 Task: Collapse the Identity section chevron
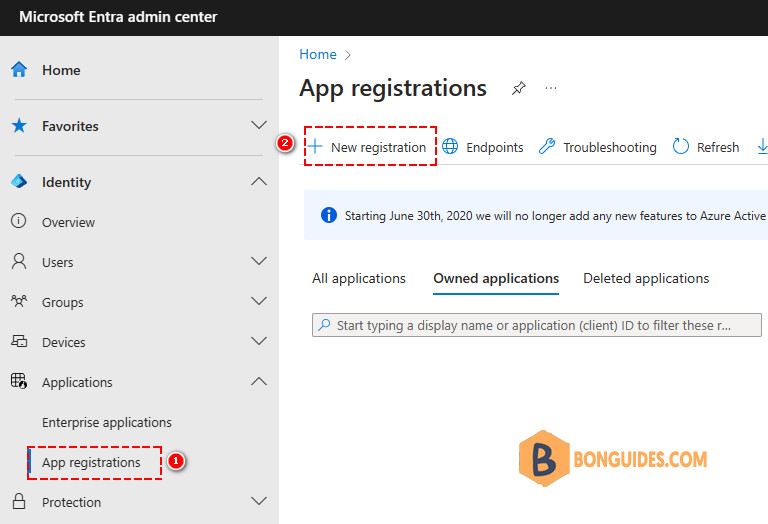(x=259, y=181)
